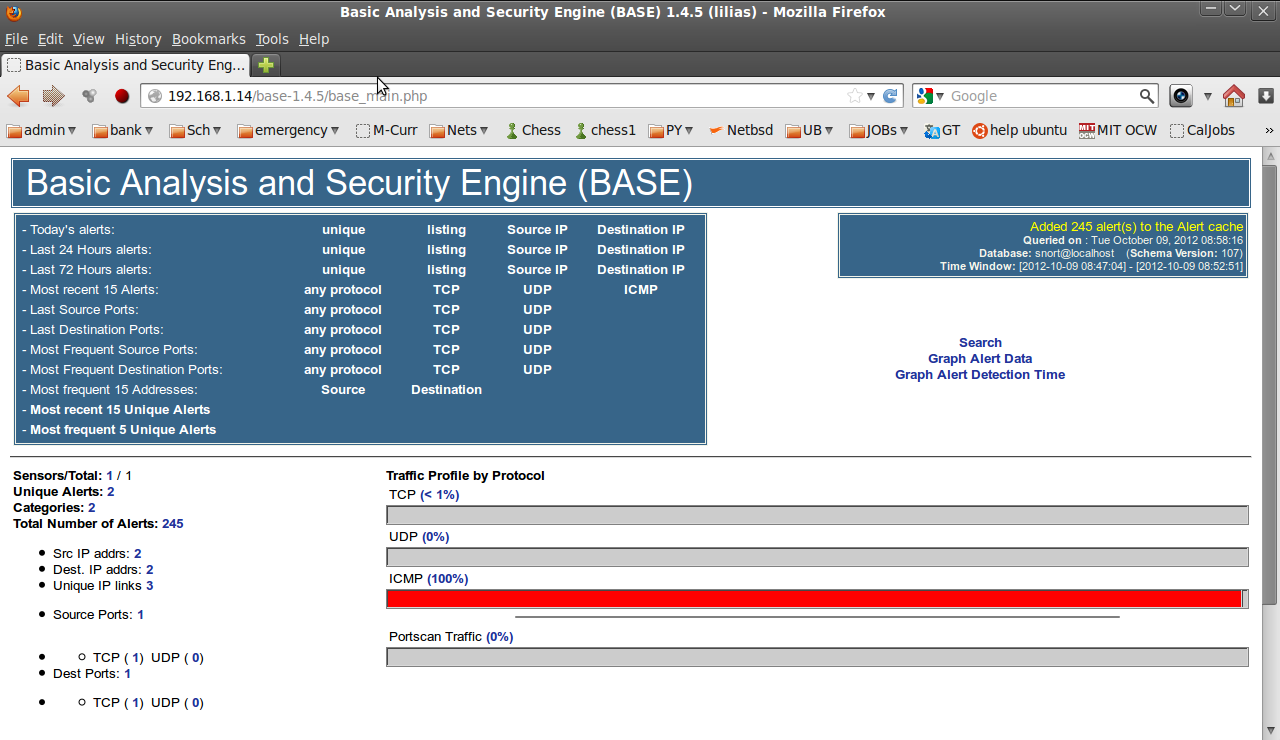Open the Help menu
Image resolution: width=1280 pixels, height=740 pixels.
pos(314,39)
